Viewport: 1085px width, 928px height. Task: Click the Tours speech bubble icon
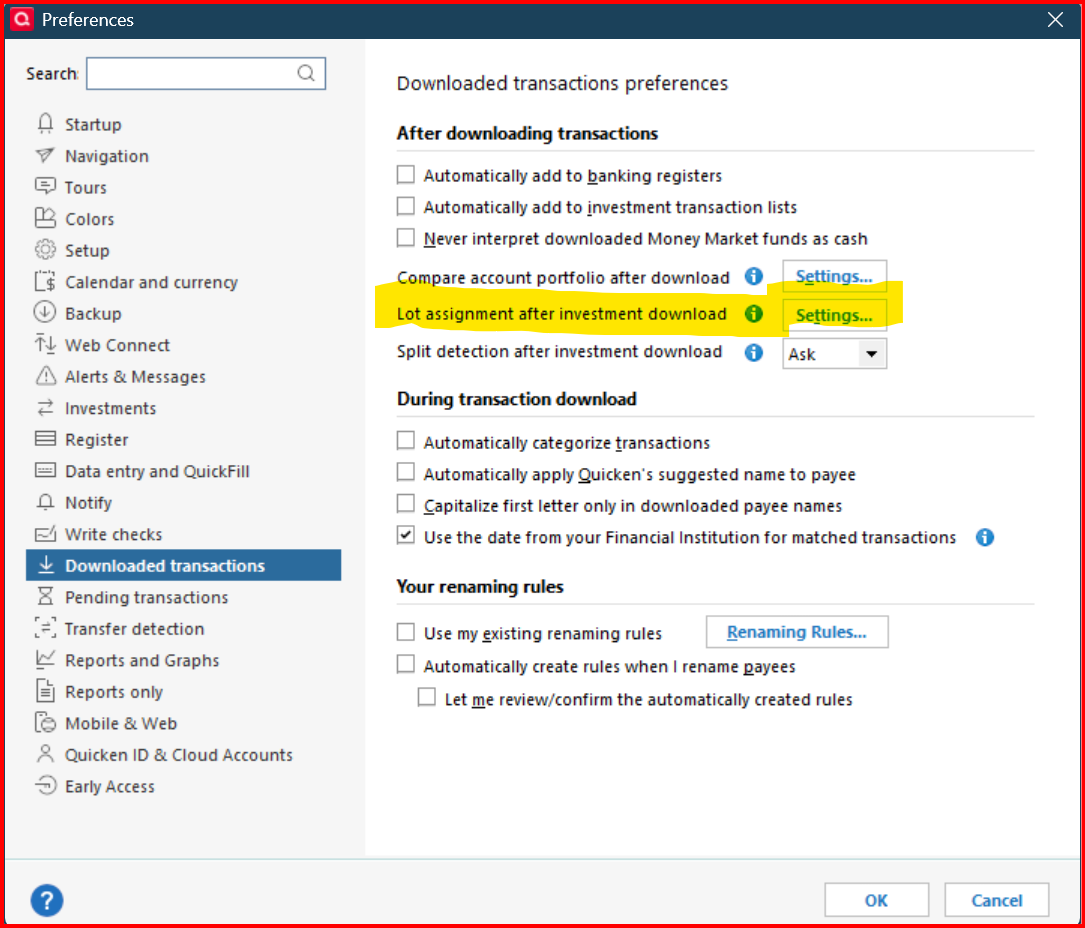coord(45,186)
